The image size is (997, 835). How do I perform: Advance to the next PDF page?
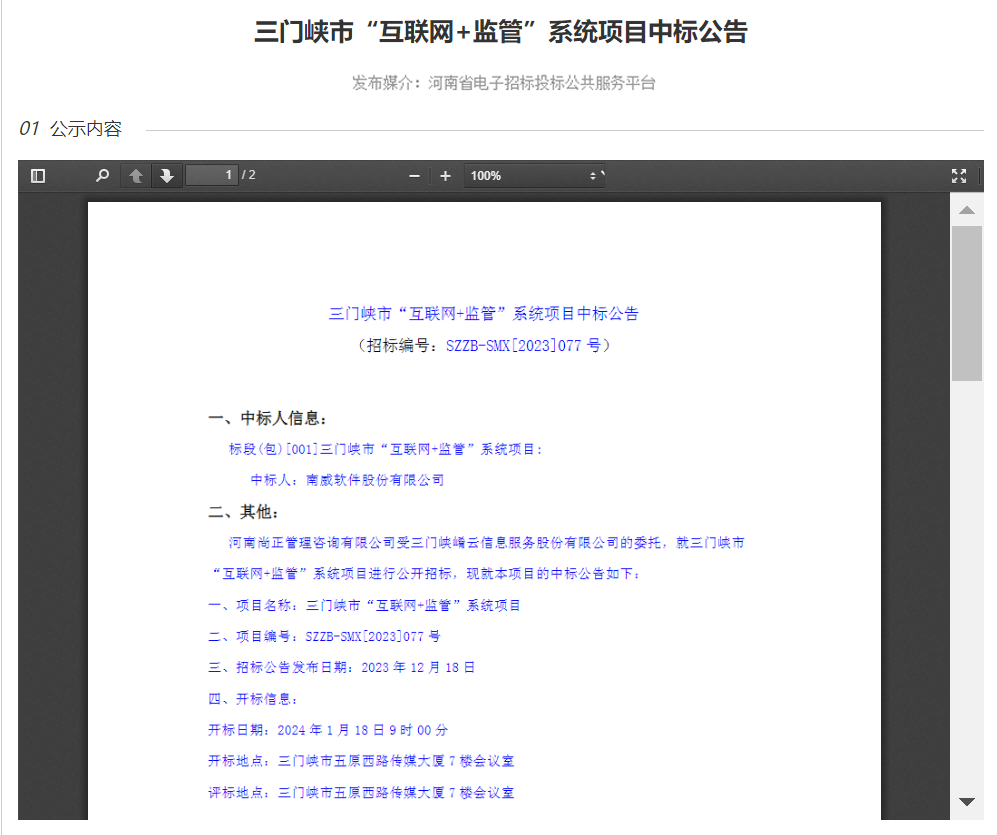pos(167,176)
